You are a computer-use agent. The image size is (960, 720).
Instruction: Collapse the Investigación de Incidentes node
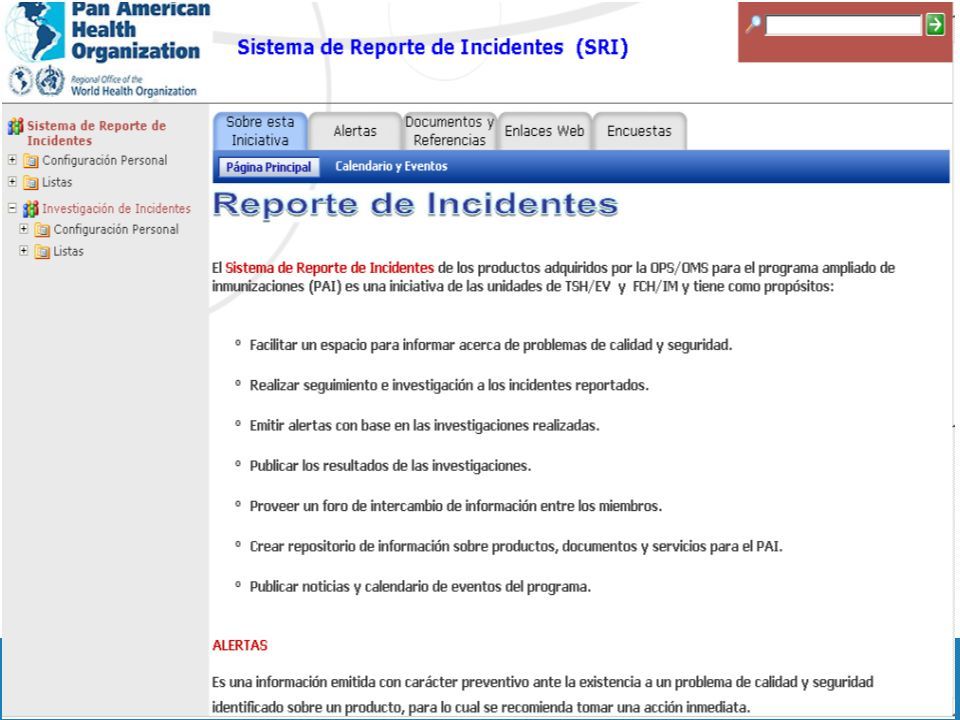pyautogui.click(x=12, y=208)
